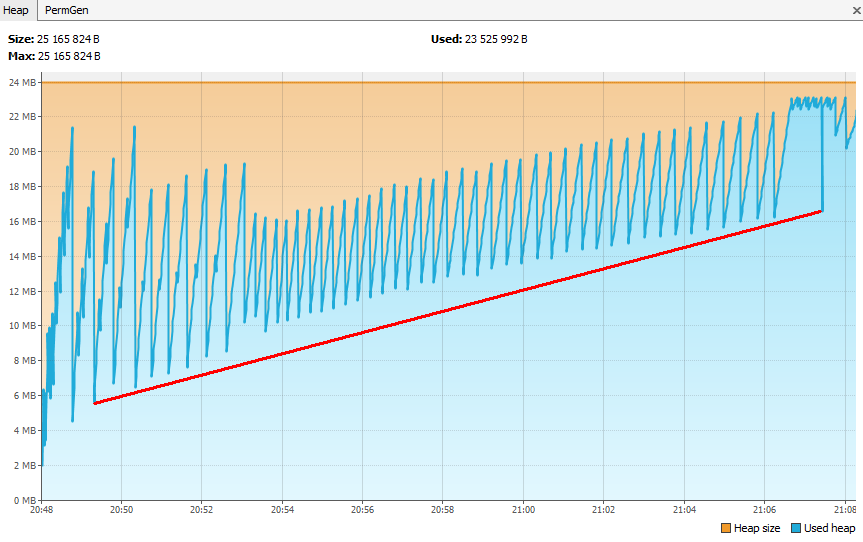Click the 12 MB y-axis label
Viewport: 863px width, 542px height.
(23, 291)
